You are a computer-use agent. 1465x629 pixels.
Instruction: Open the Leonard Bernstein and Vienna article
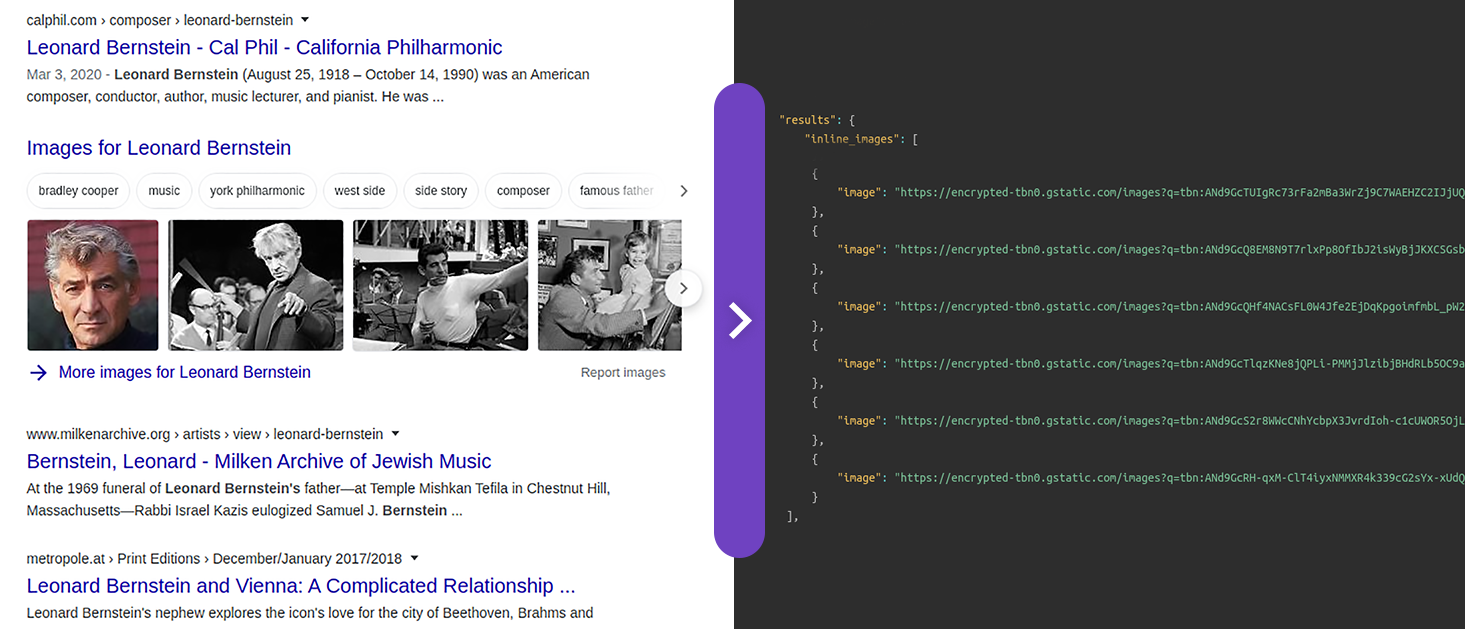(301, 585)
